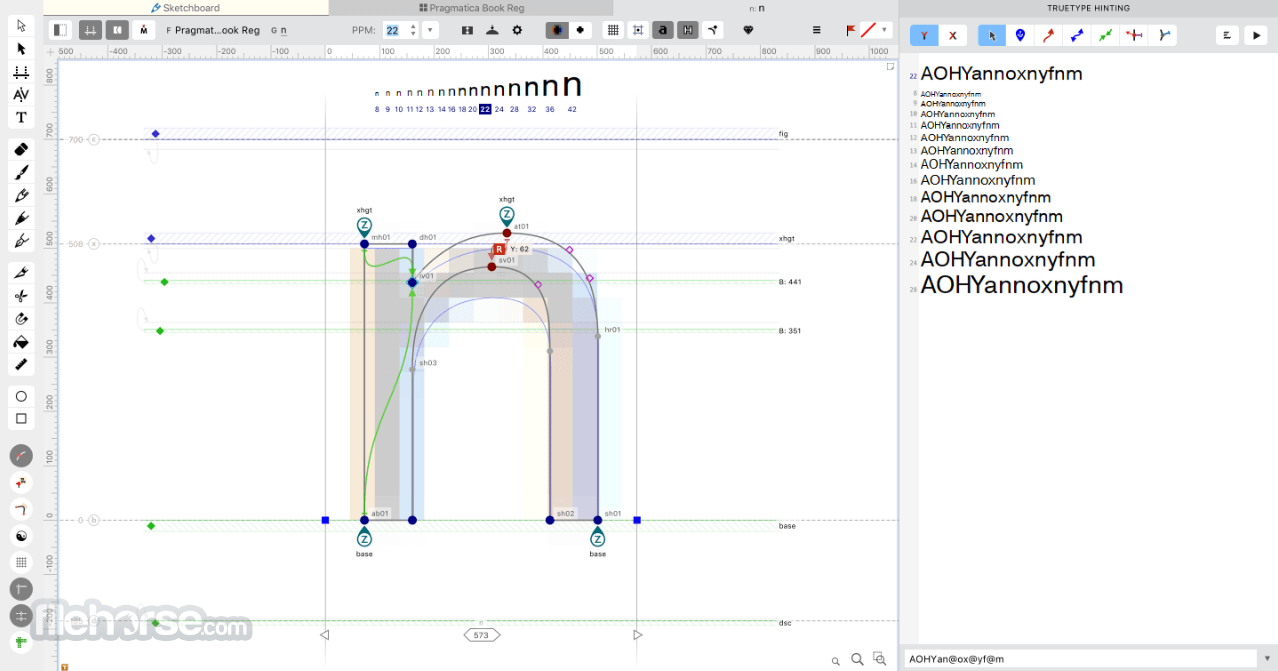The image size is (1278, 671).
Task: Click the preview text input field
Action: [1081, 658]
